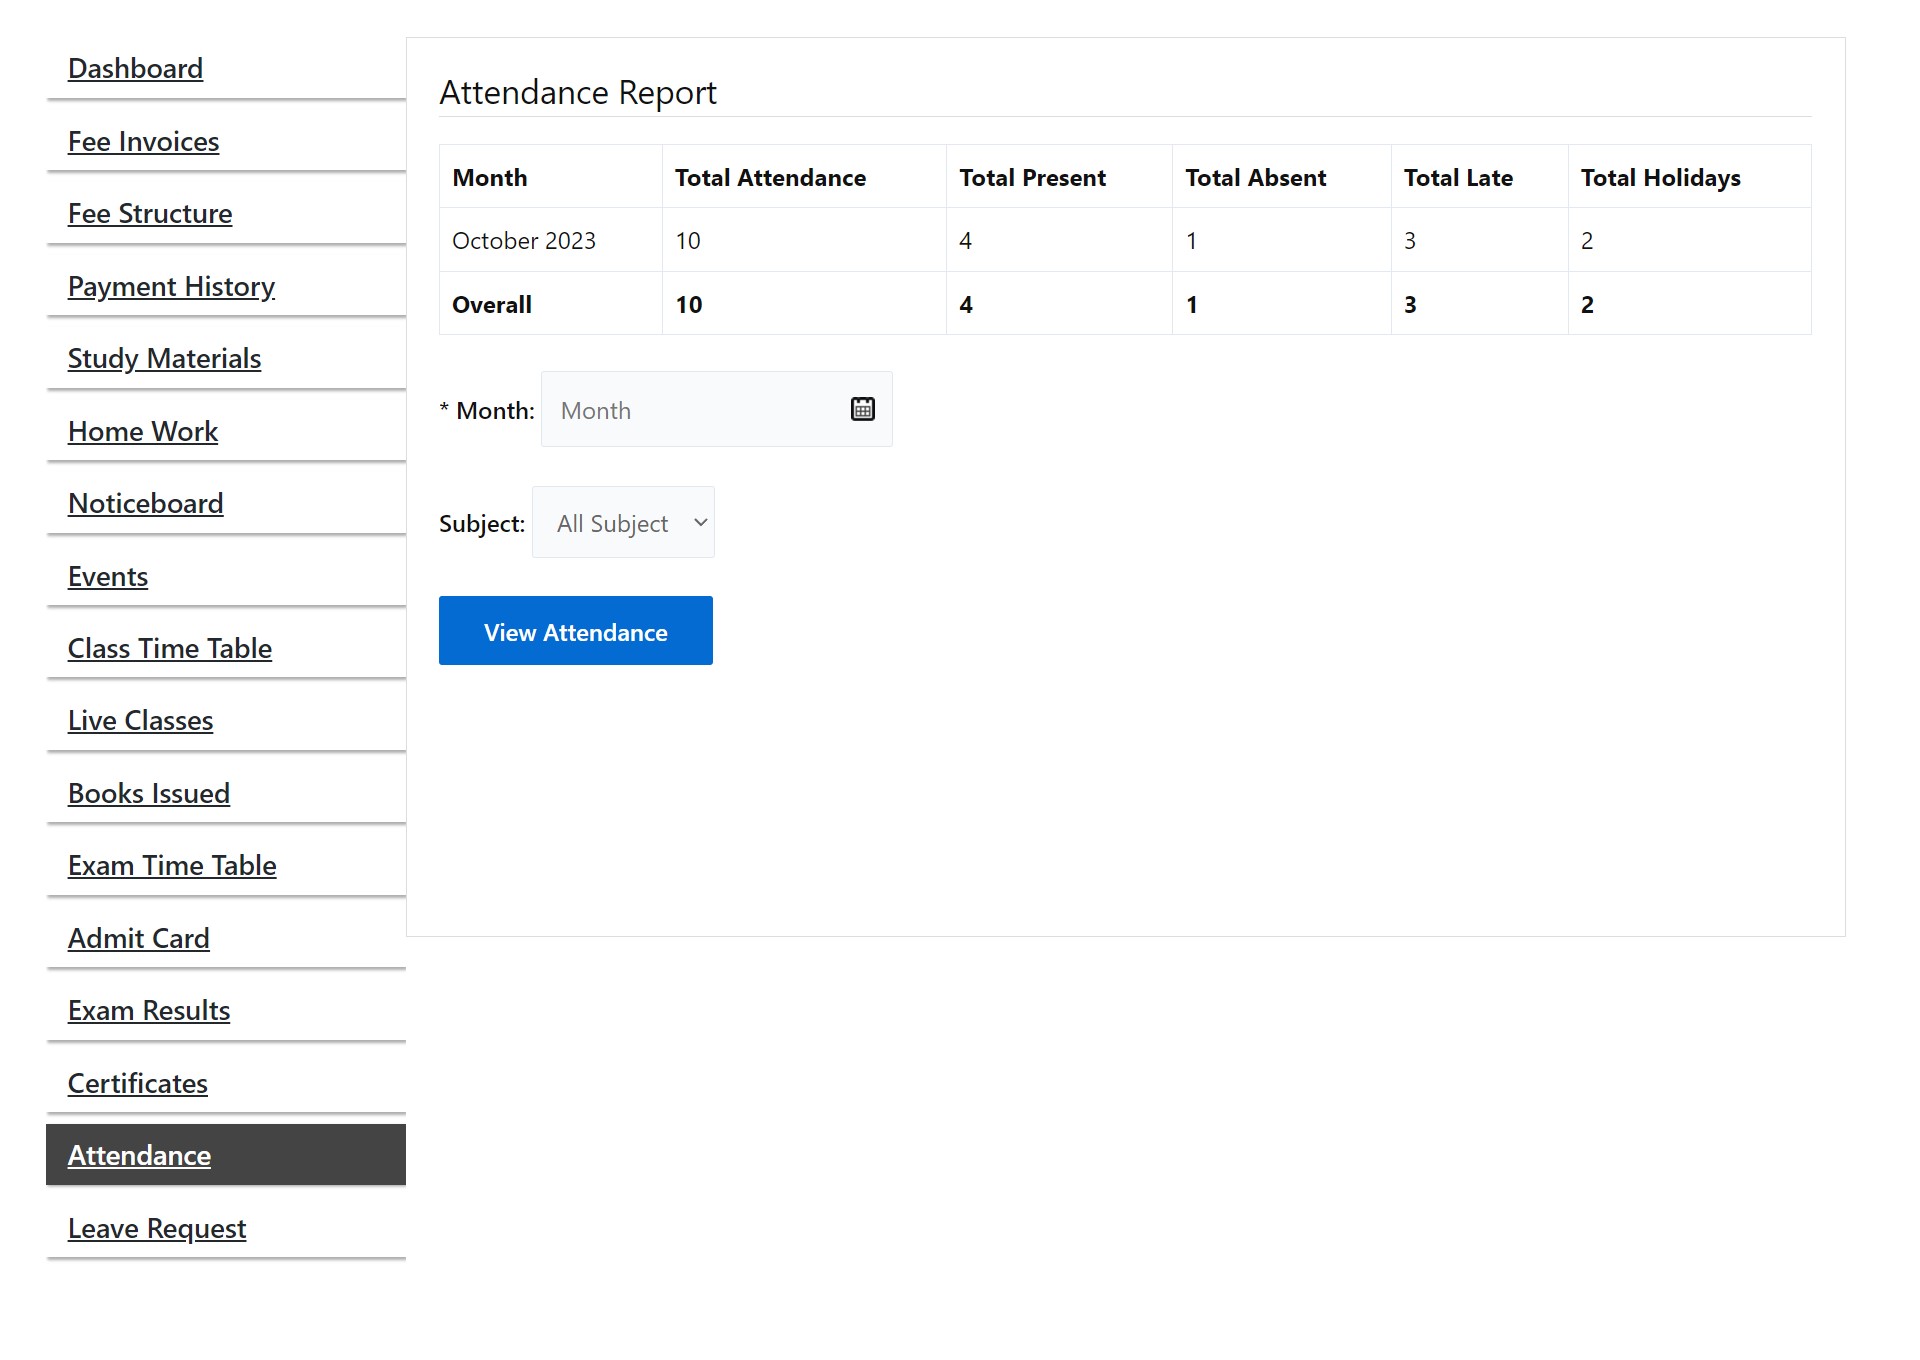Open Leave Request sidebar link
Viewport: 1920px width, 1360px height.
tap(156, 1226)
